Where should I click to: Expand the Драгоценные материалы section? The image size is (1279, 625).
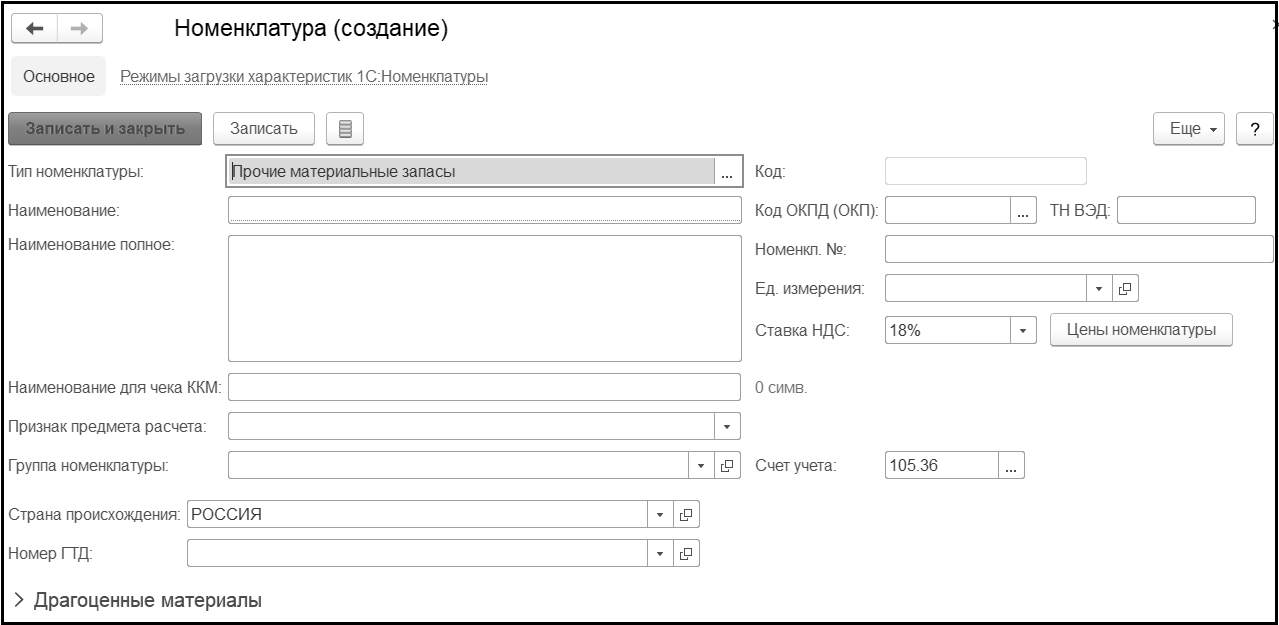[x=19, y=601]
